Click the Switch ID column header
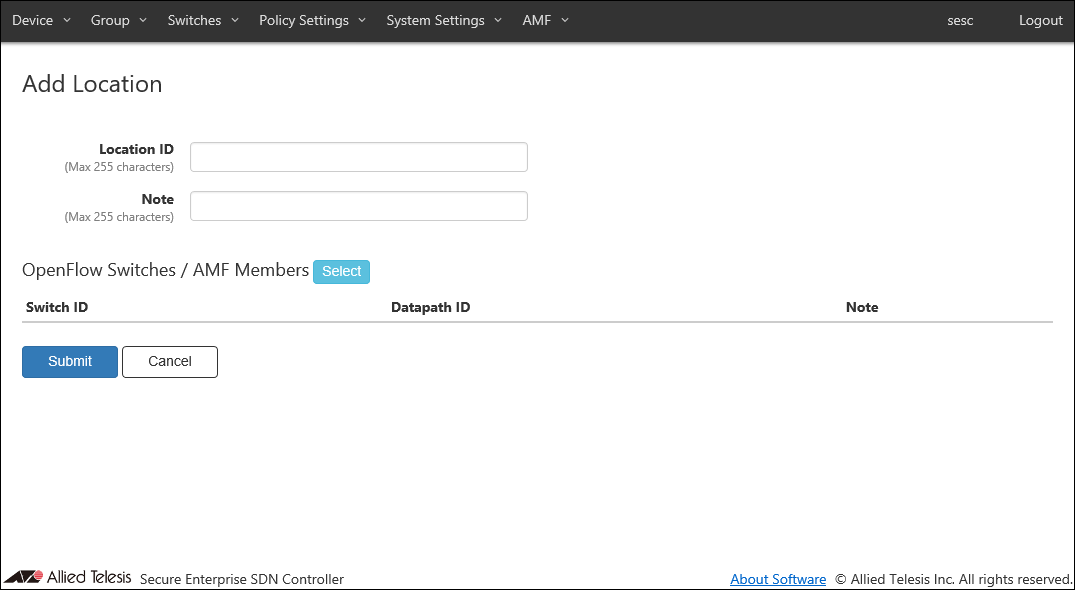The image size is (1075, 590). (x=57, y=307)
